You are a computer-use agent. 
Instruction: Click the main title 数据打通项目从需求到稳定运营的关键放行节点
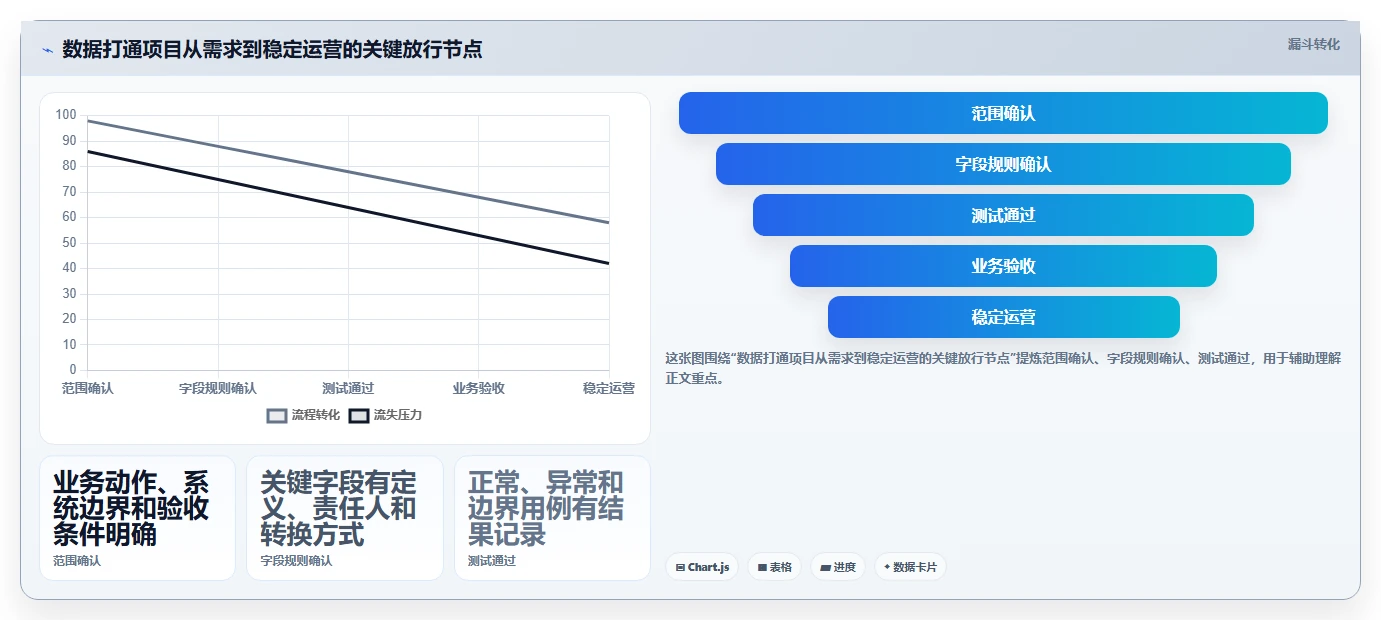tap(272, 49)
